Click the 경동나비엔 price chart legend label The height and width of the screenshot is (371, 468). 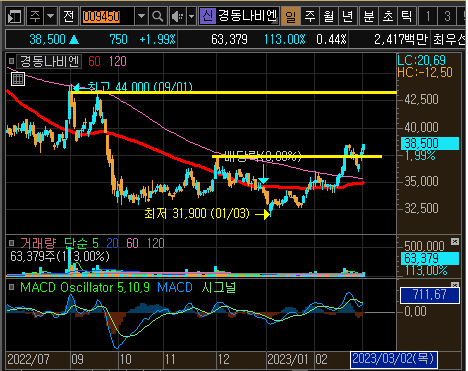tap(49, 61)
